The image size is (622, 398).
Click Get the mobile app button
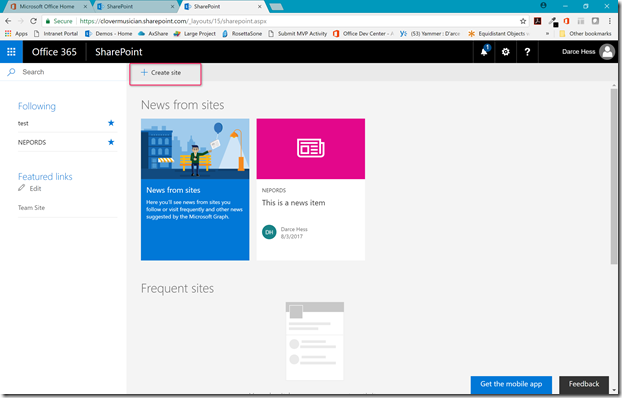[x=511, y=384]
